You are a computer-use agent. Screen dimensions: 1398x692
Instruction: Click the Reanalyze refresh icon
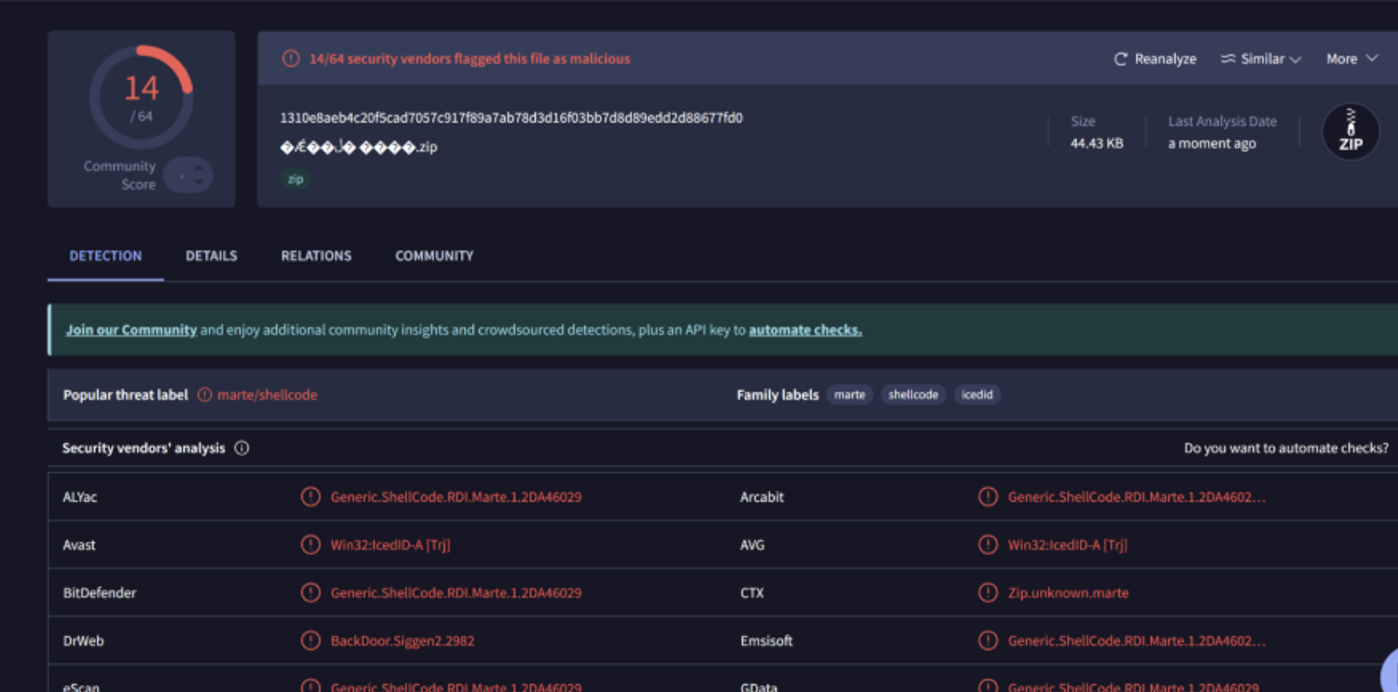coord(1121,59)
